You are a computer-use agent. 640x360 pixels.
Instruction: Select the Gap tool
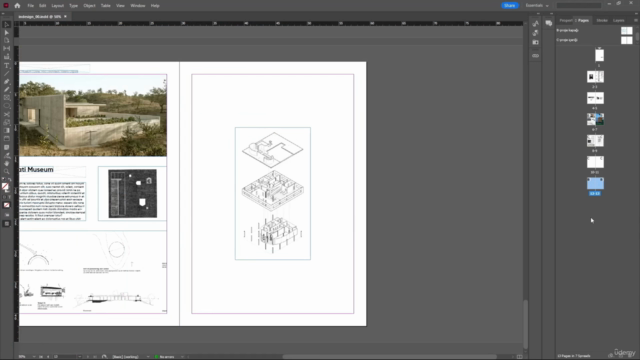7,49
